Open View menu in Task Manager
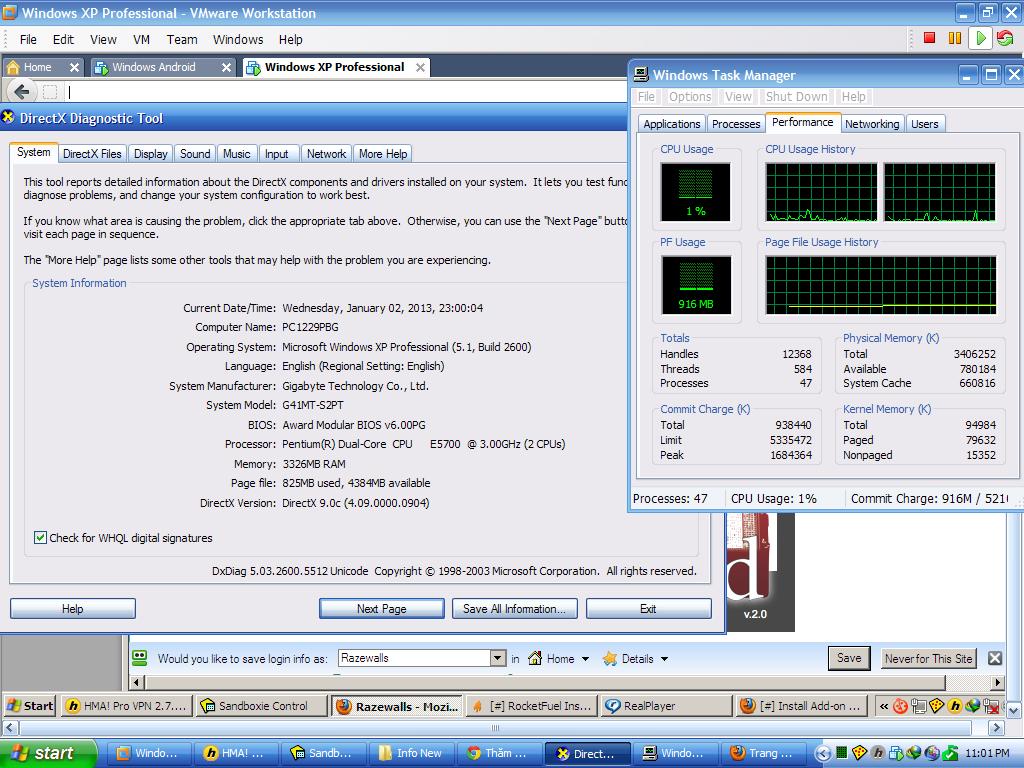1024x768 pixels. (x=738, y=97)
